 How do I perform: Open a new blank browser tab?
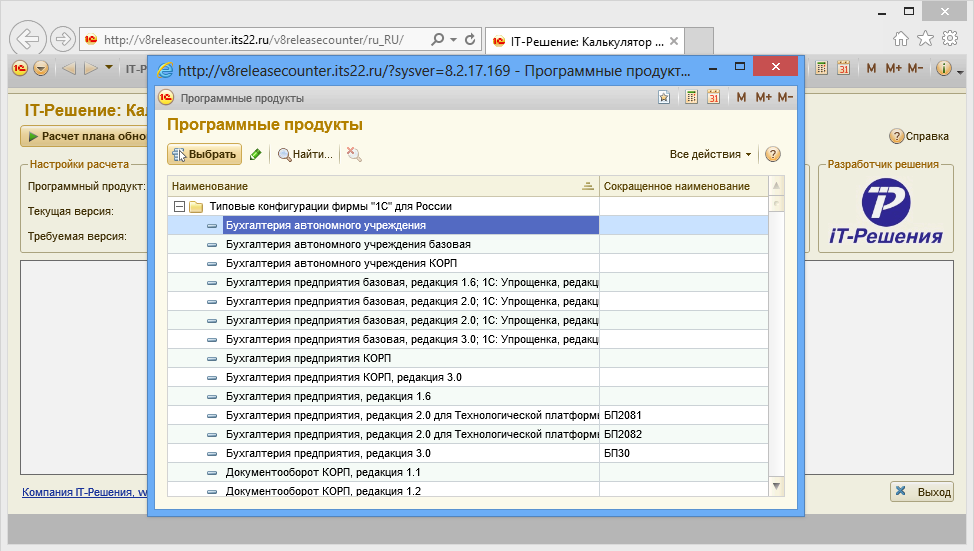pos(699,41)
